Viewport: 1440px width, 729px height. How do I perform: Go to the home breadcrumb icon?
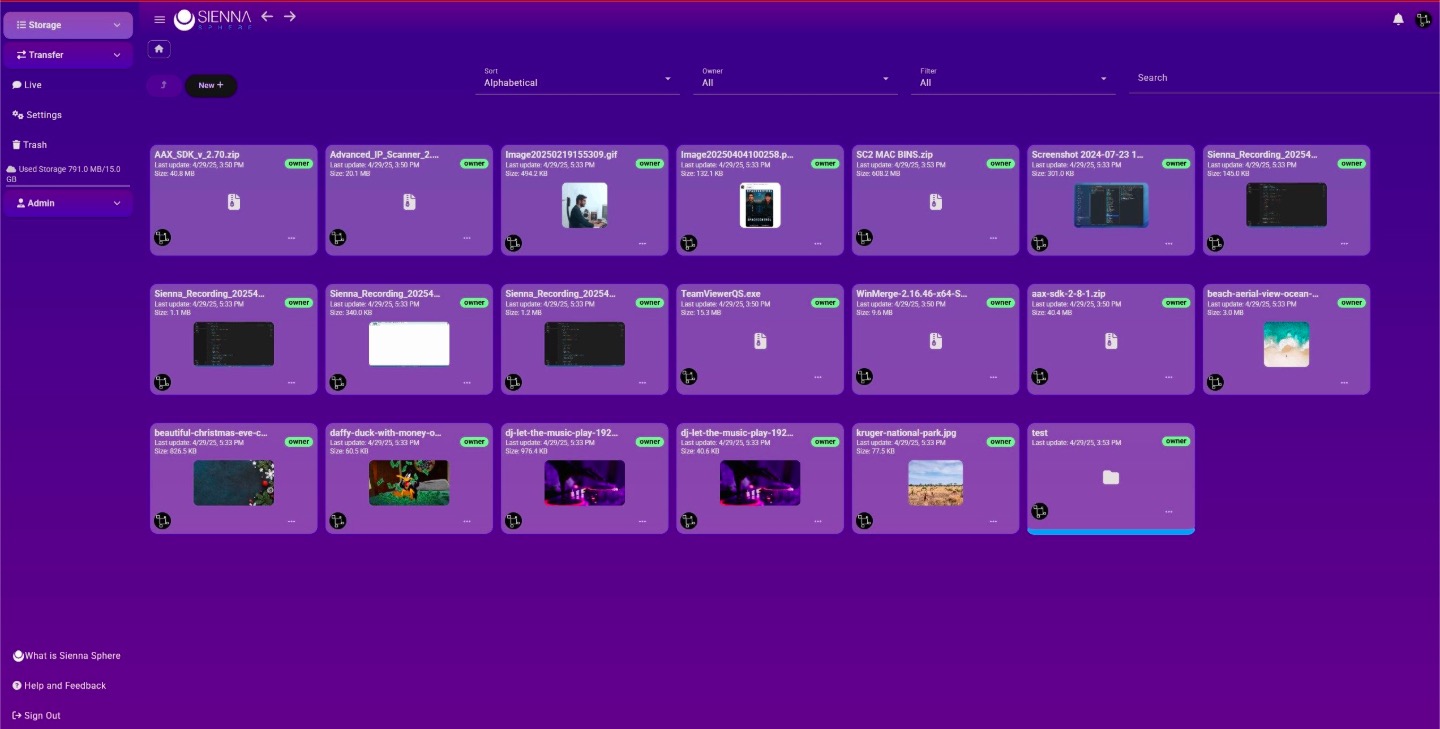point(159,49)
